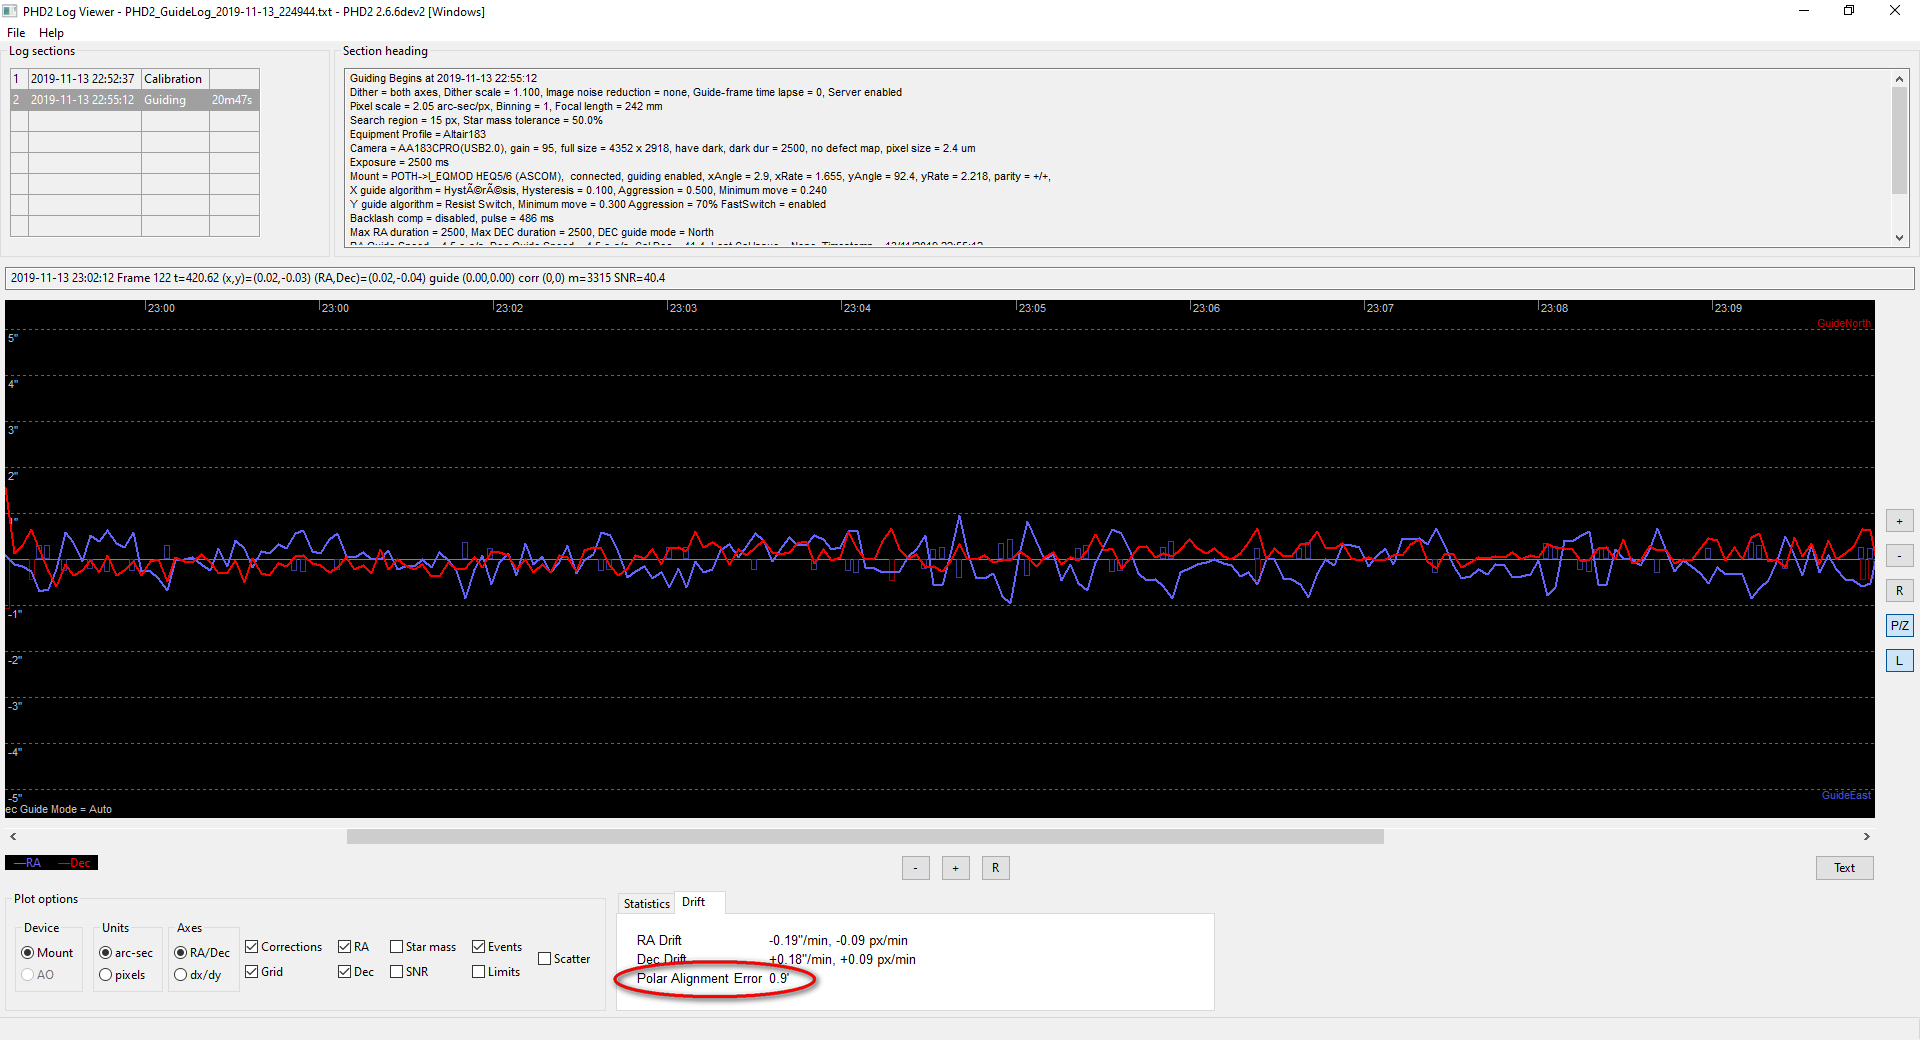Click the horizontal graph scrollbar thumb
Screen dimensions: 1920x1040
click(865, 836)
